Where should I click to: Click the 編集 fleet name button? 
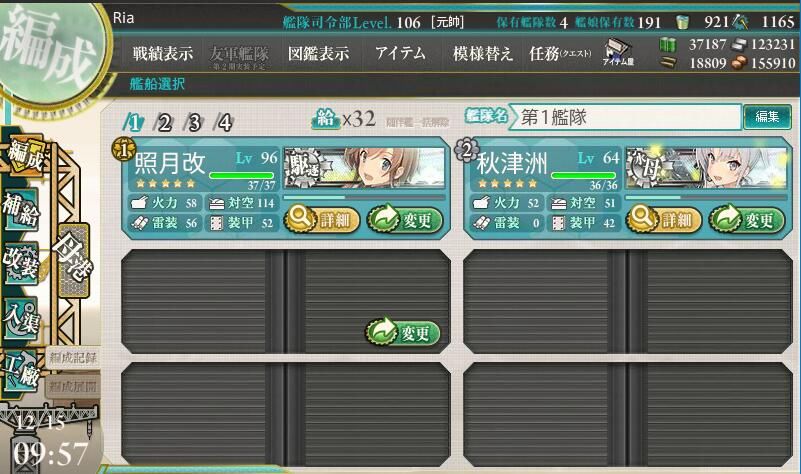point(767,117)
